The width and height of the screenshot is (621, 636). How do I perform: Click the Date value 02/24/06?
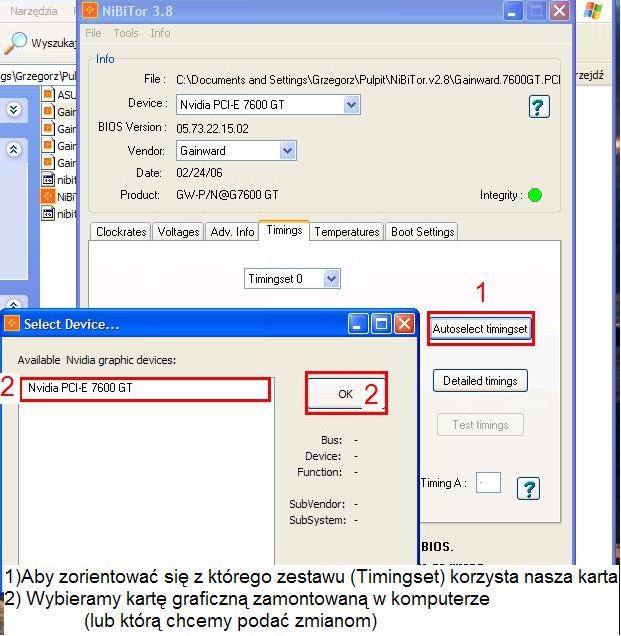pos(199,173)
